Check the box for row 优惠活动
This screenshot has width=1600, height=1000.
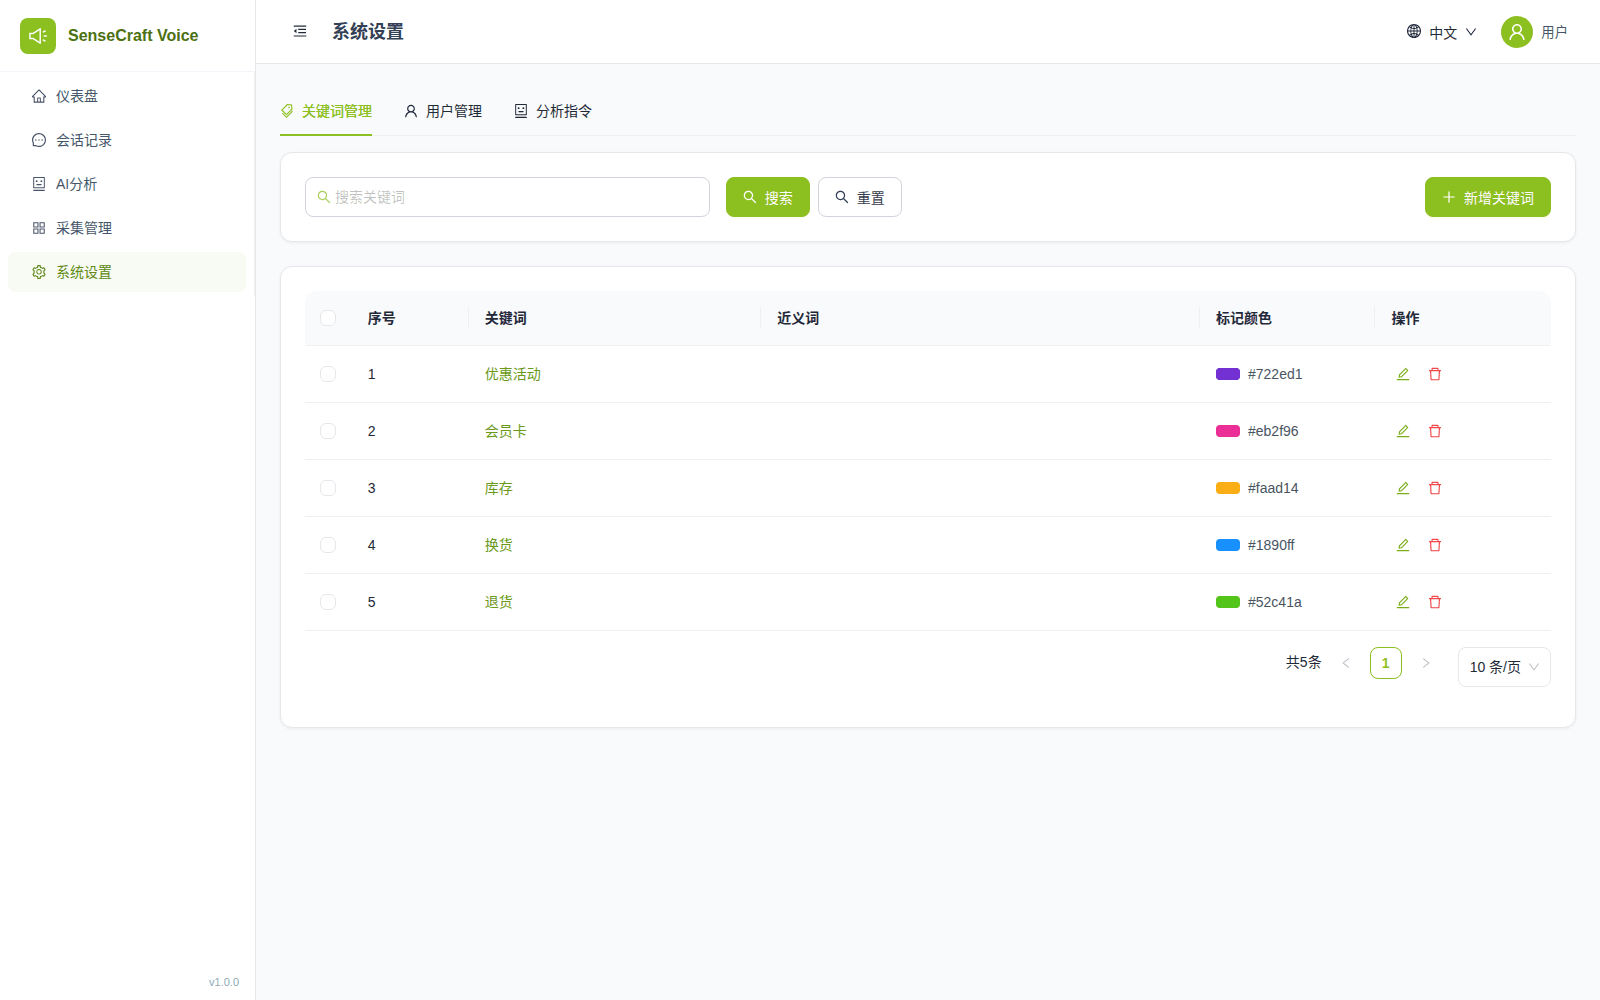click(328, 374)
